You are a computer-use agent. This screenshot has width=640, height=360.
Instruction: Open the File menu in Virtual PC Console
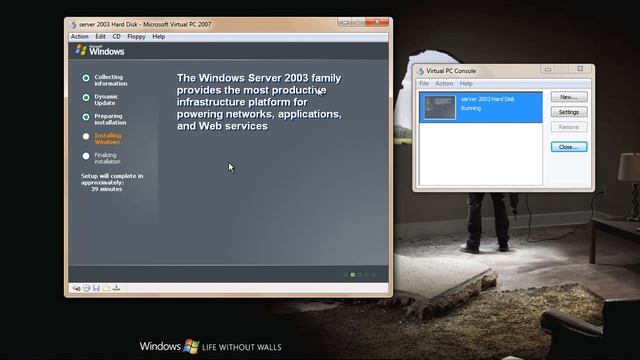tap(424, 84)
